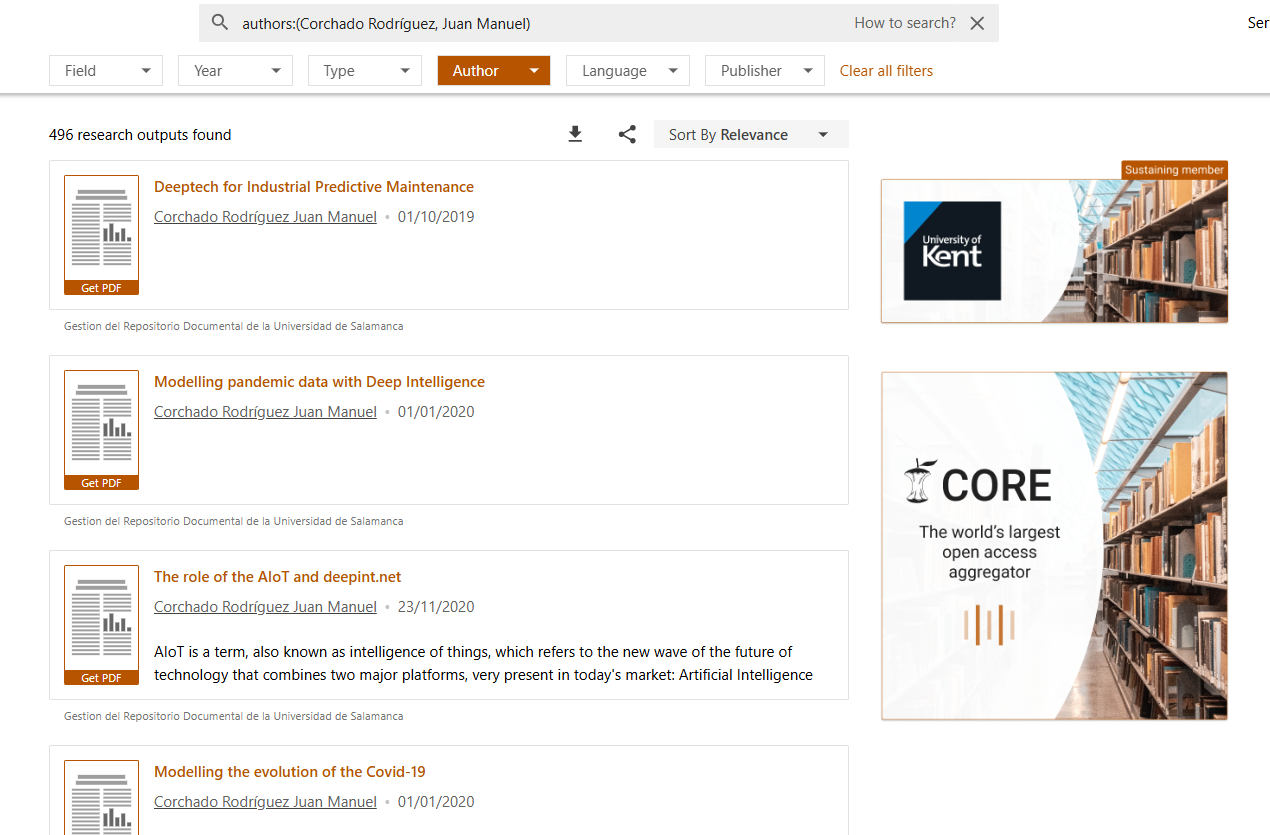Open the Sort By Relevance dropdown
The image size is (1270, 835).
(751, 134)
